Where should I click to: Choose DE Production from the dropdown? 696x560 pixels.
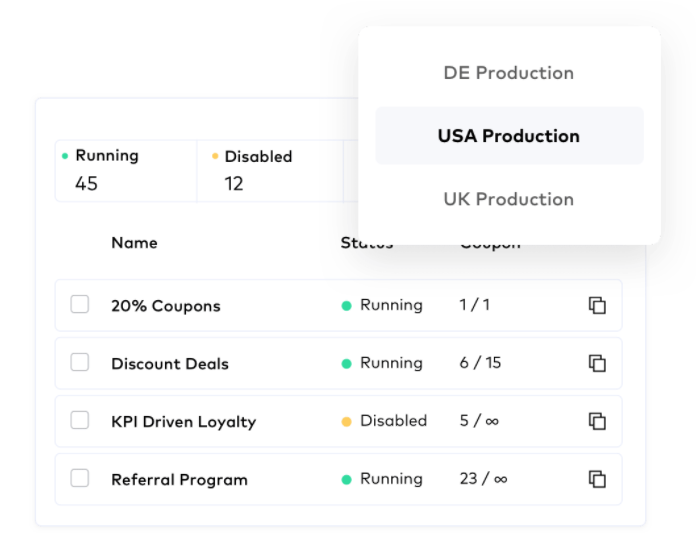[508, 73]
